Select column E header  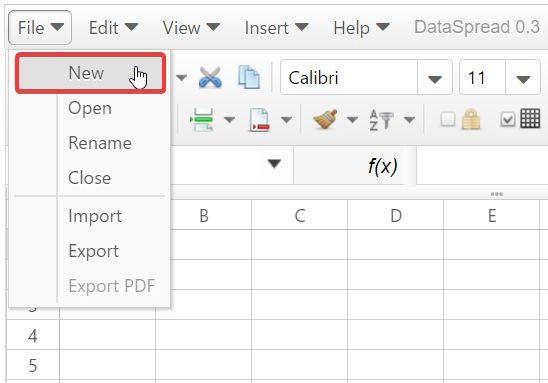[x=492, y=215]
